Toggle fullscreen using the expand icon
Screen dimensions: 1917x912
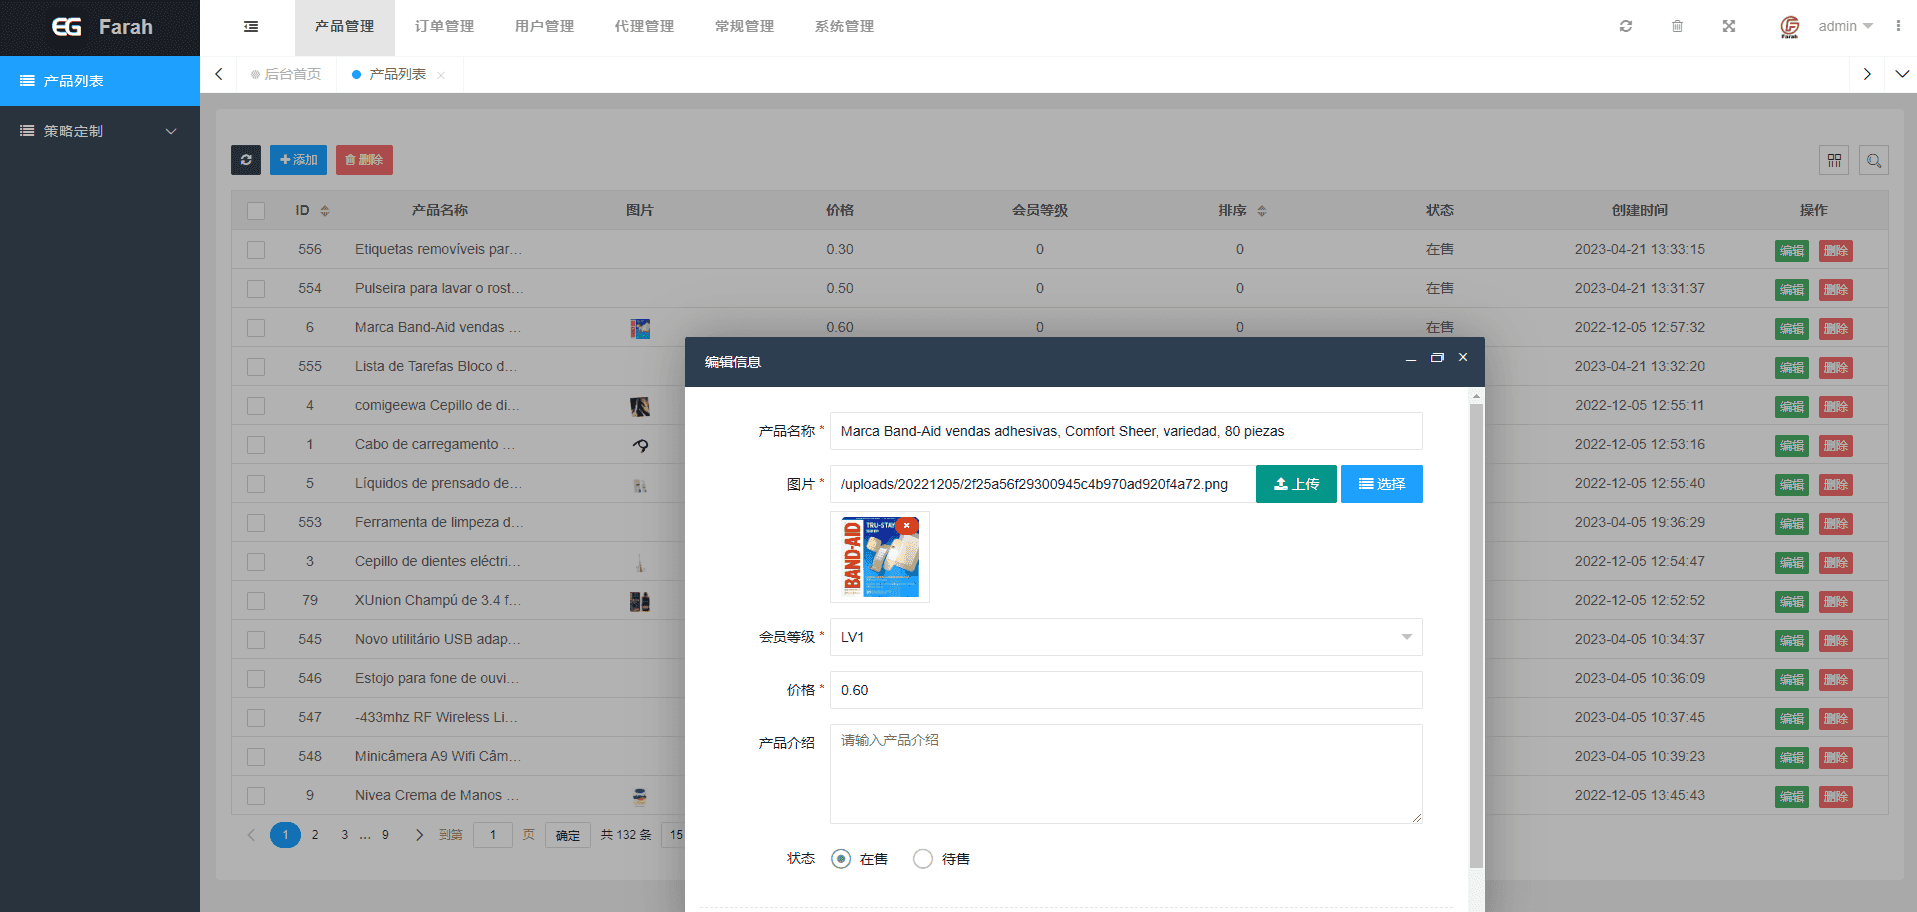1728,26
